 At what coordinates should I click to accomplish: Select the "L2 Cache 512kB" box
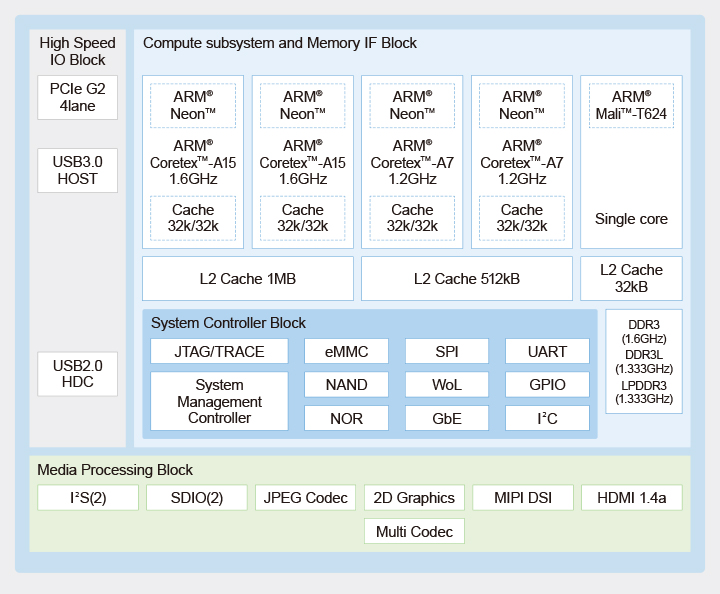pos(467,279)
